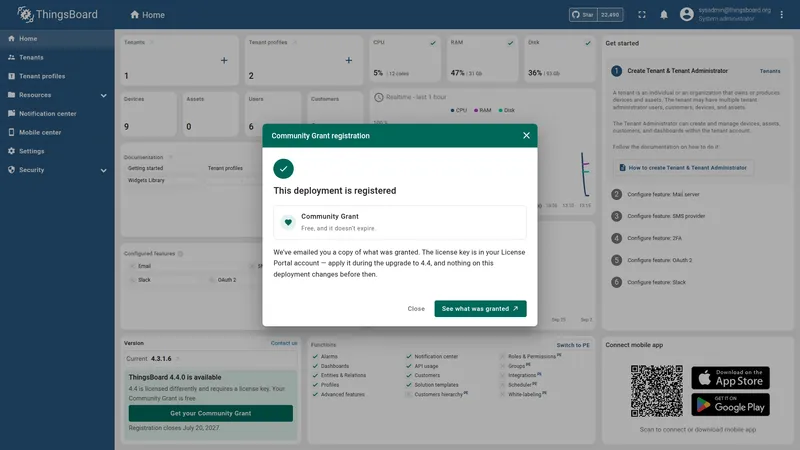Screen dimensions: 800x450
Task: Close the Community Grant registration dialog
Action: pyautogui.click(x=526, y=136)
